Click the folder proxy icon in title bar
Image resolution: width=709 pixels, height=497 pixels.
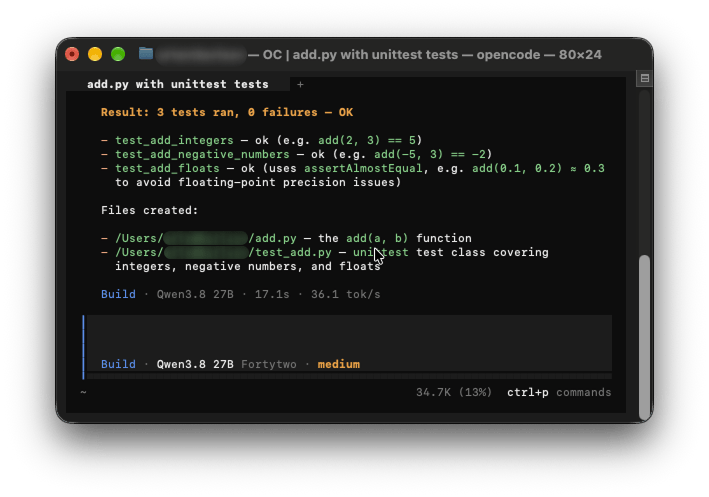[146, 54]
